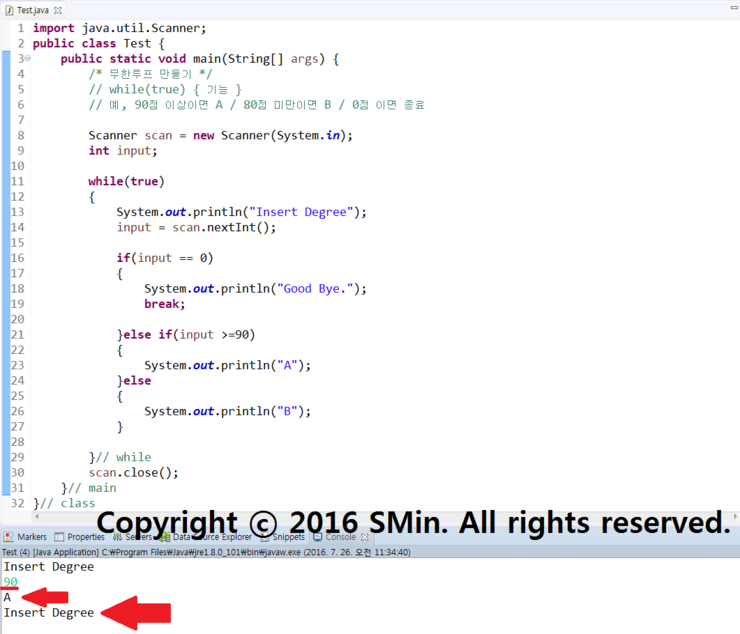Close the Test.java editor tab

(58, 10)
